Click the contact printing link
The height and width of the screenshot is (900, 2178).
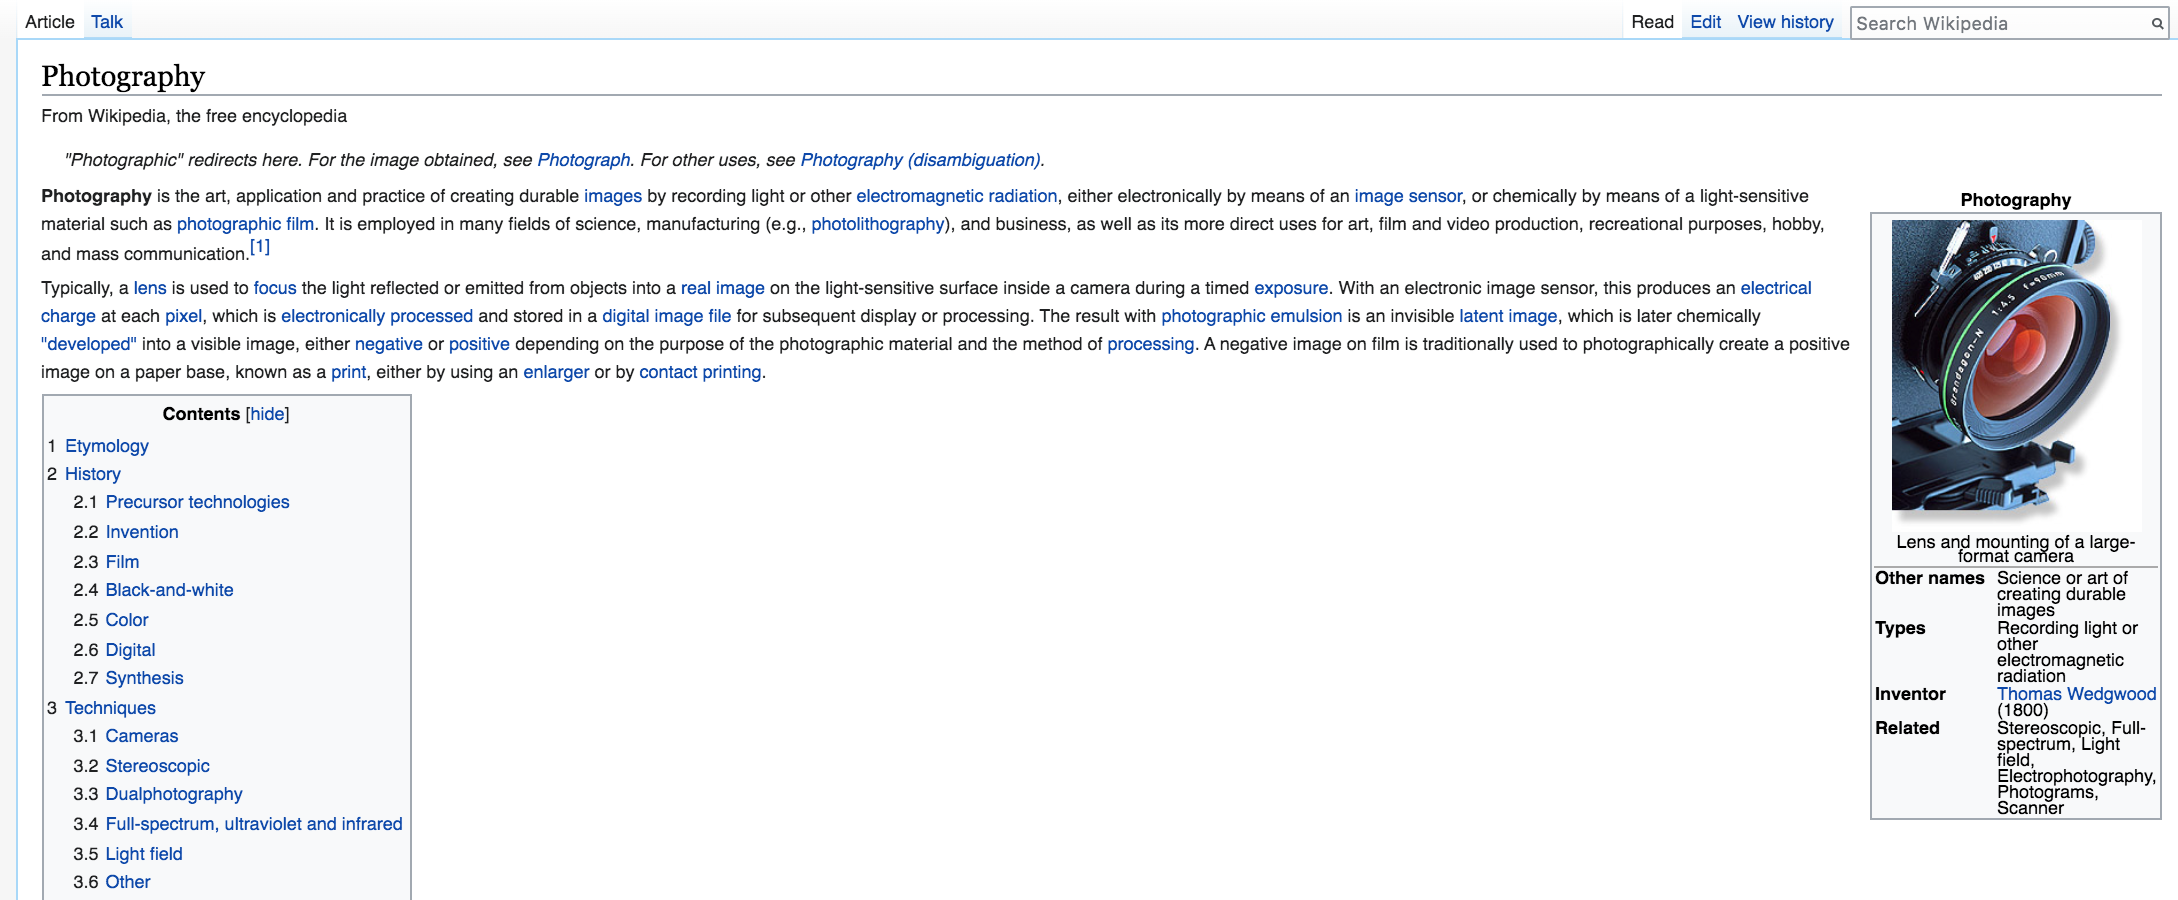(700, 372)
